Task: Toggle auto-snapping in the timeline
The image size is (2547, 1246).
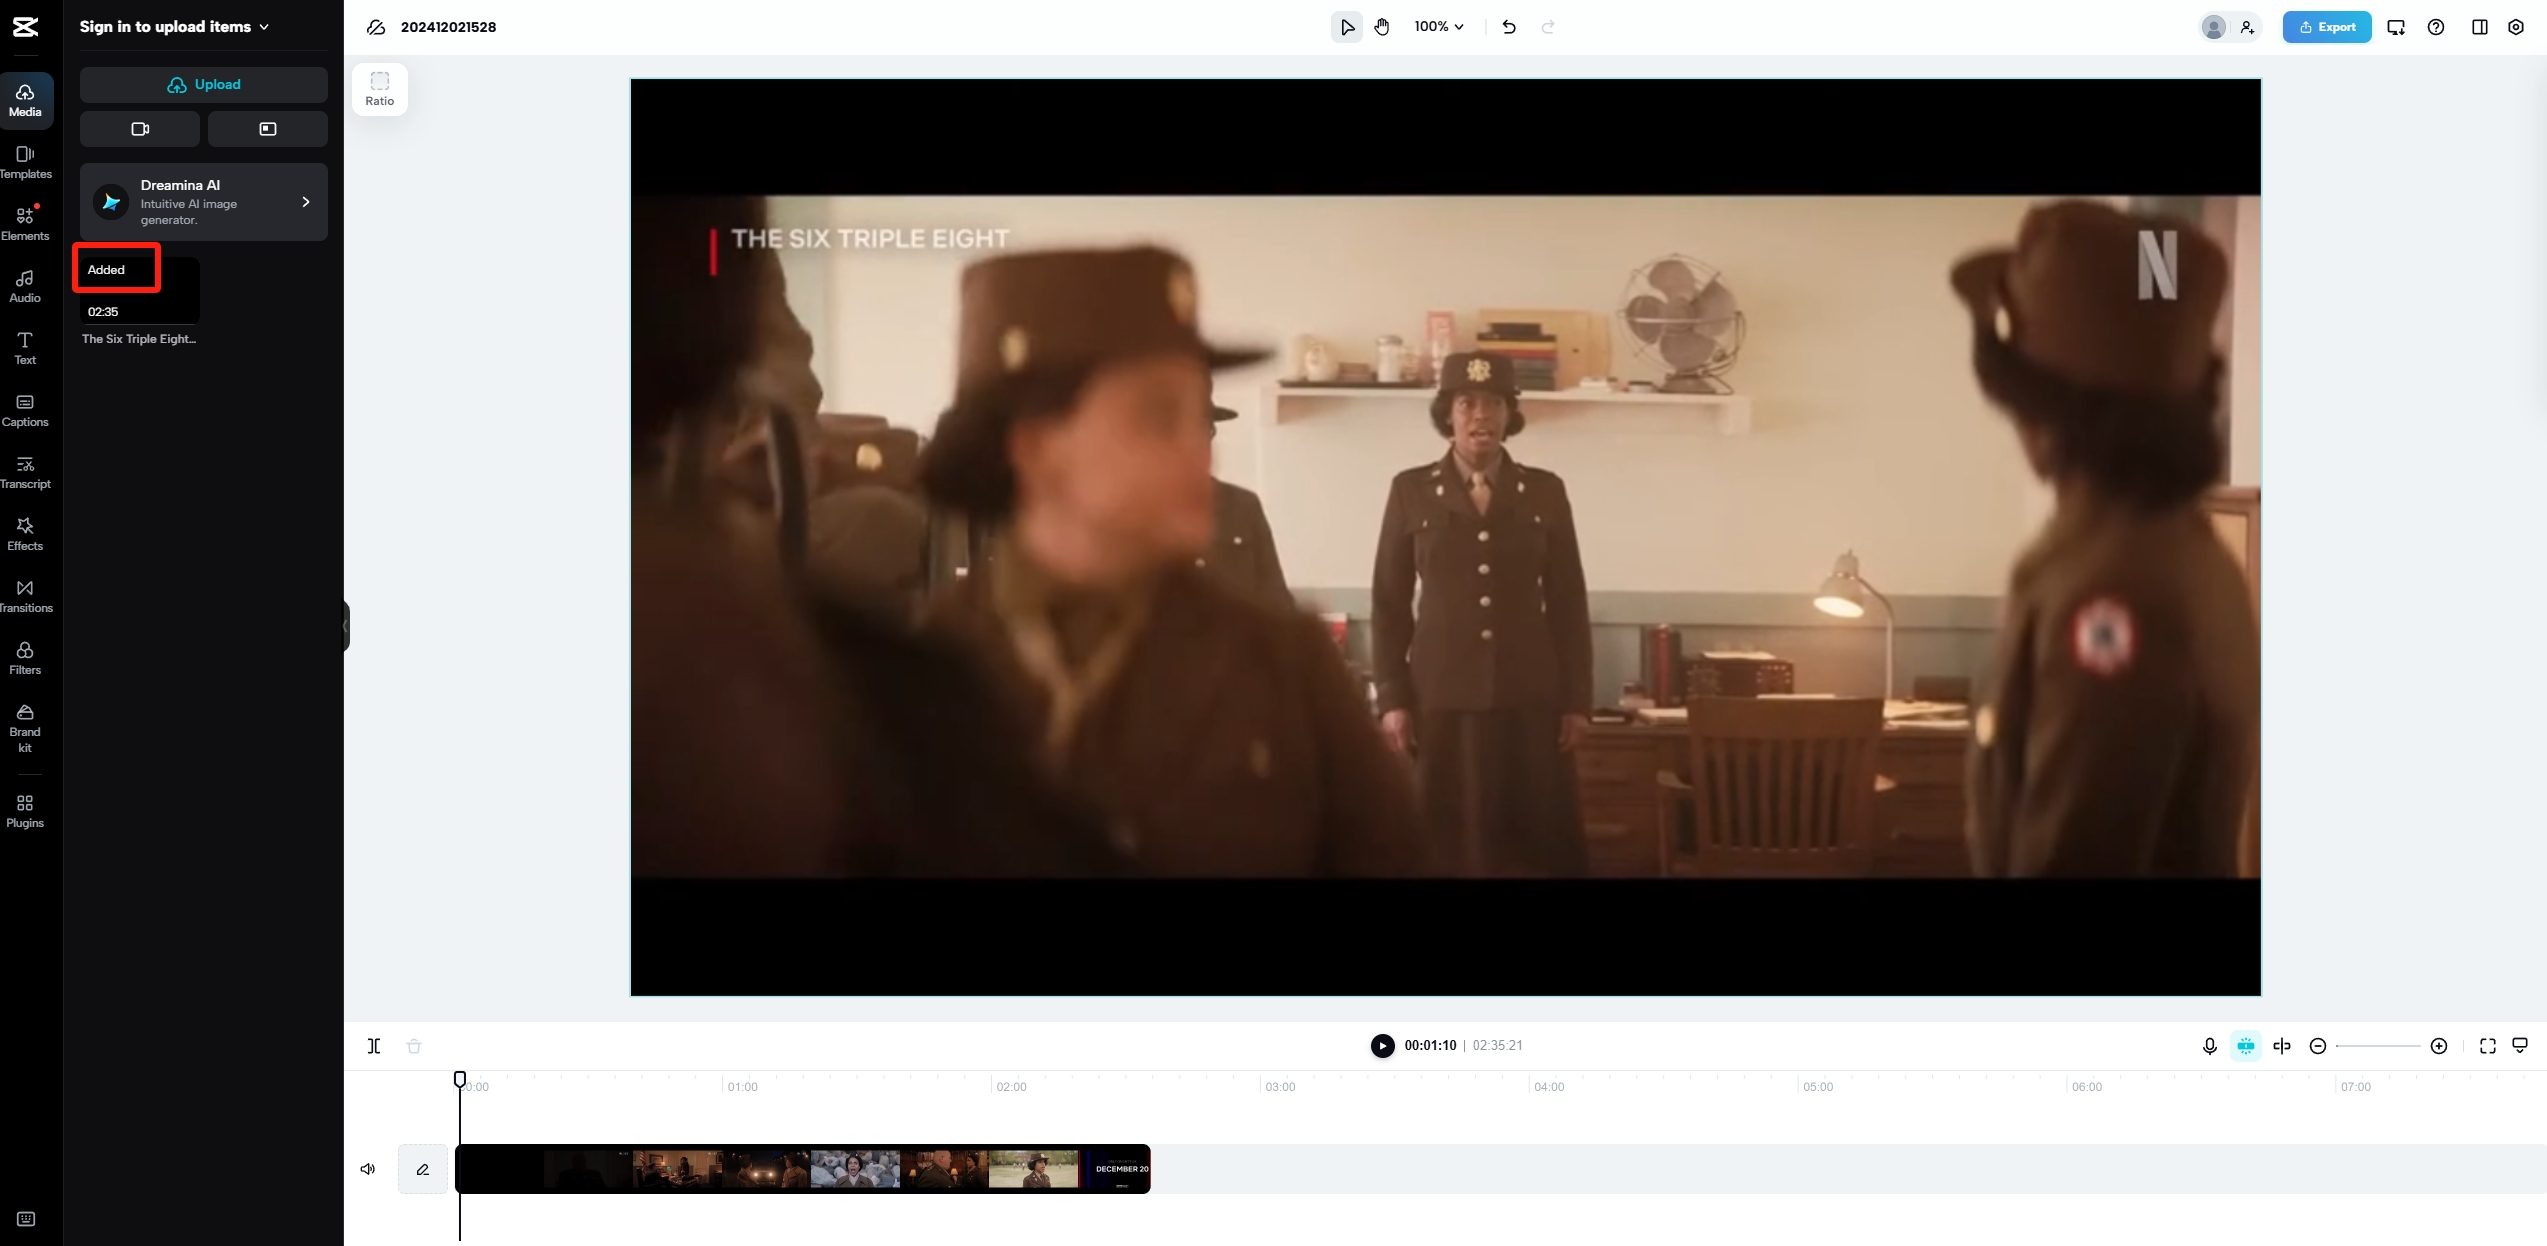Action: pyautogui.click(x=2247, y=1045)
